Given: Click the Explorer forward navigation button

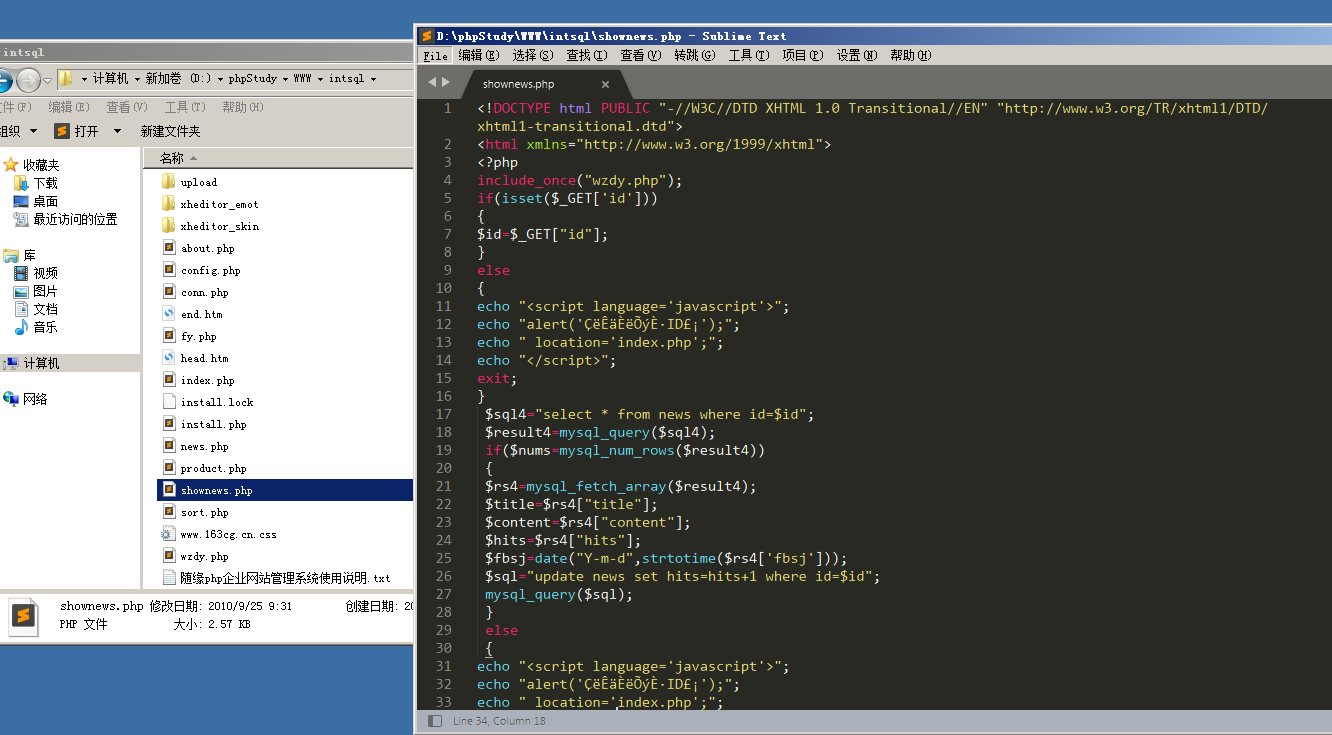Looking at the screenshot, I should (x=28, y=79).
